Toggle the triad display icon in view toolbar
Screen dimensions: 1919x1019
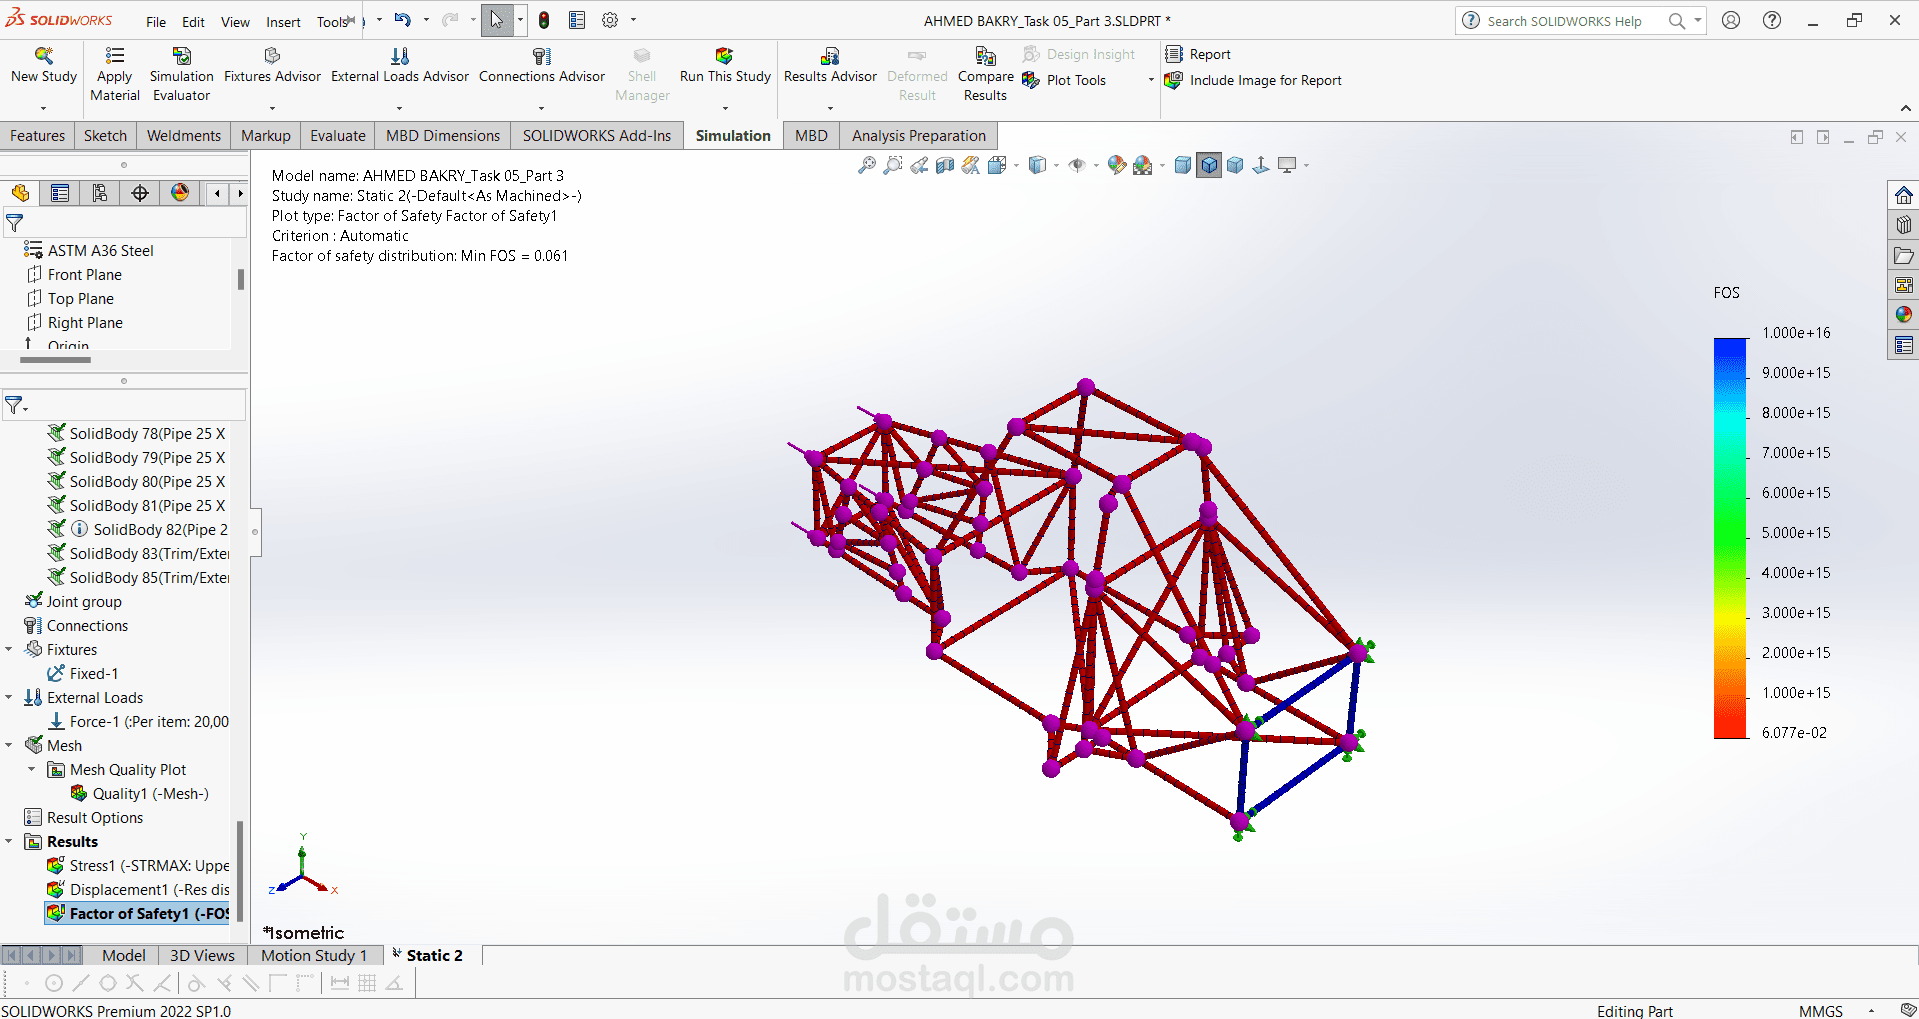(1261, 165)
